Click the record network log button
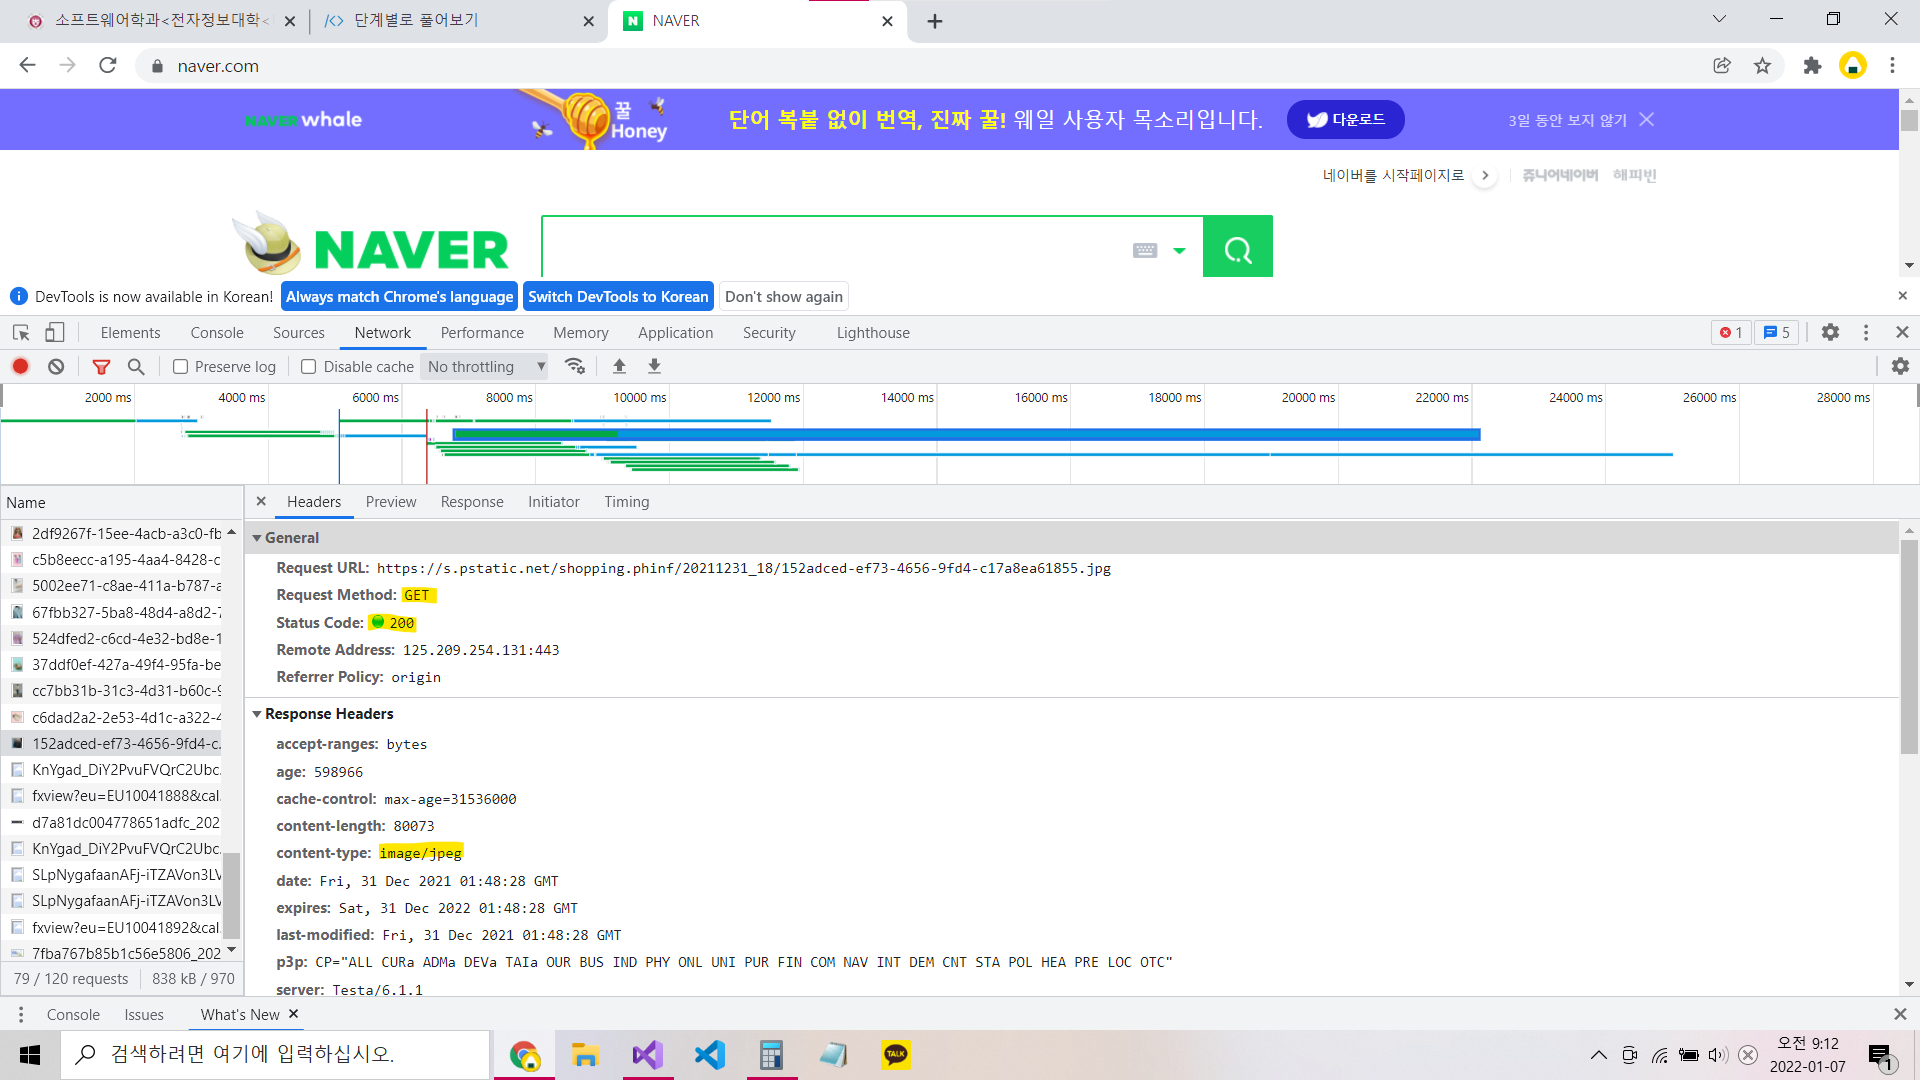Viewport: 1920px width, 1080px height. coord(20,367)
